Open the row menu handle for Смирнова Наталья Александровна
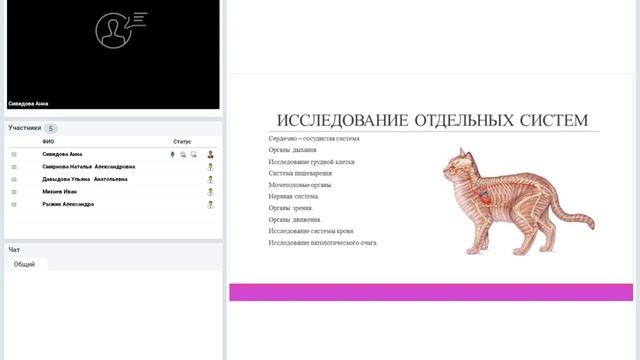The height and width of the screenshot is (360, 640). click(x=14, y=167)
